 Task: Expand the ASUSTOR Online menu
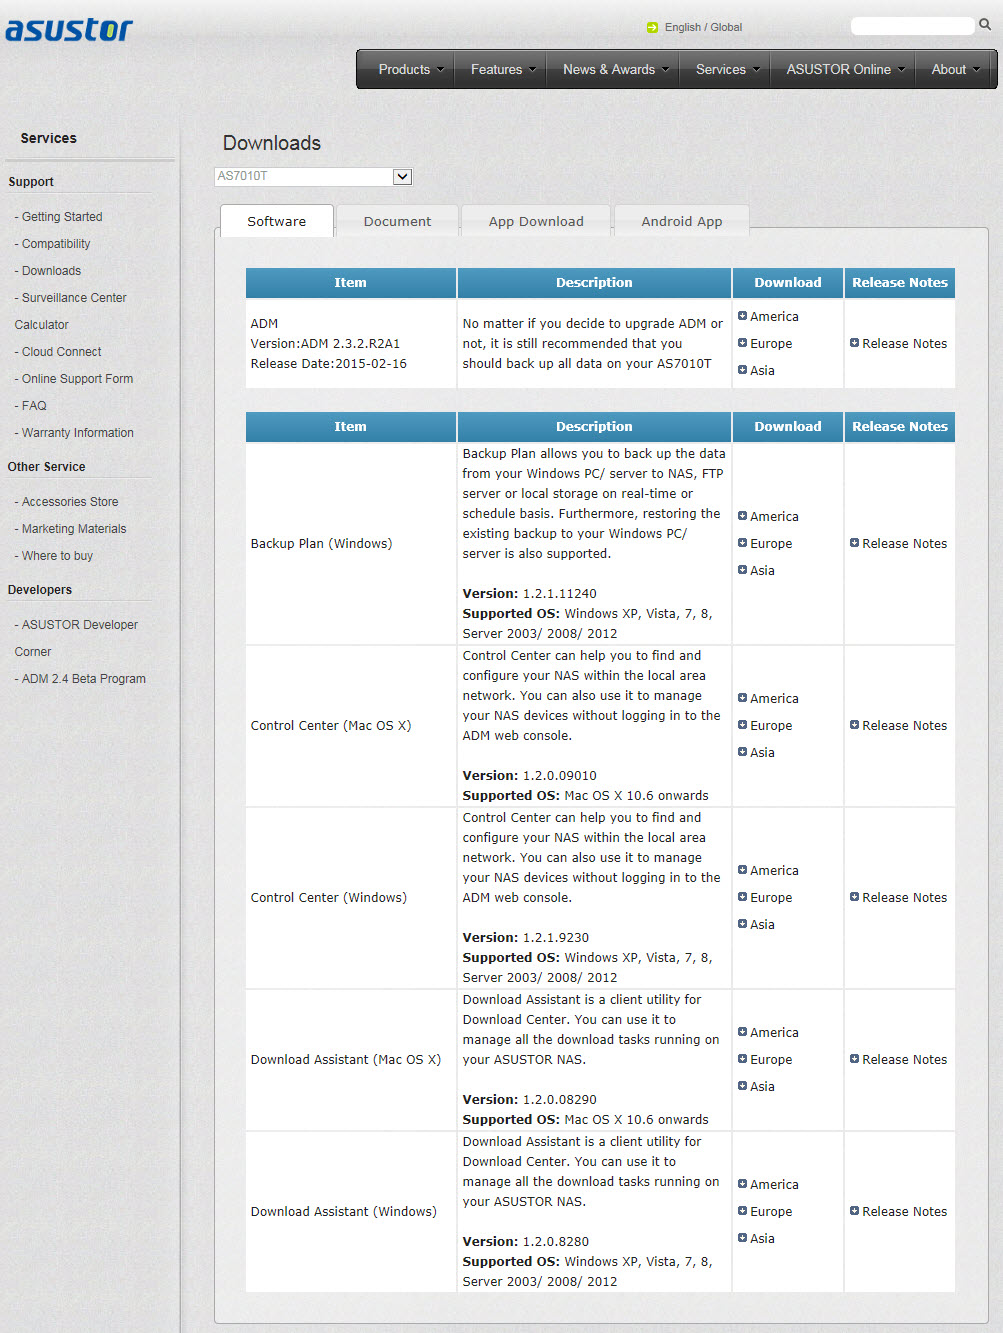tap(845, 69)
